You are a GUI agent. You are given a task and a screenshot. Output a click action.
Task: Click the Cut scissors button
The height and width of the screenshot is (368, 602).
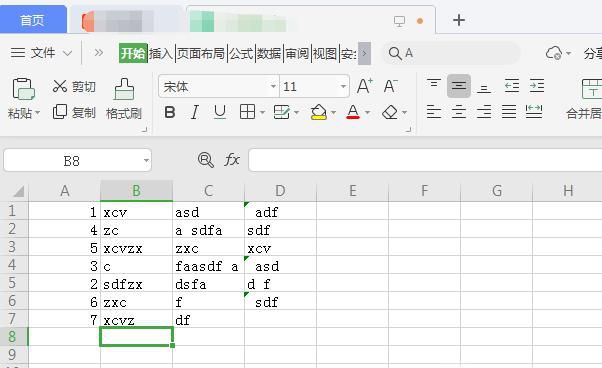[x=74, y=86]
